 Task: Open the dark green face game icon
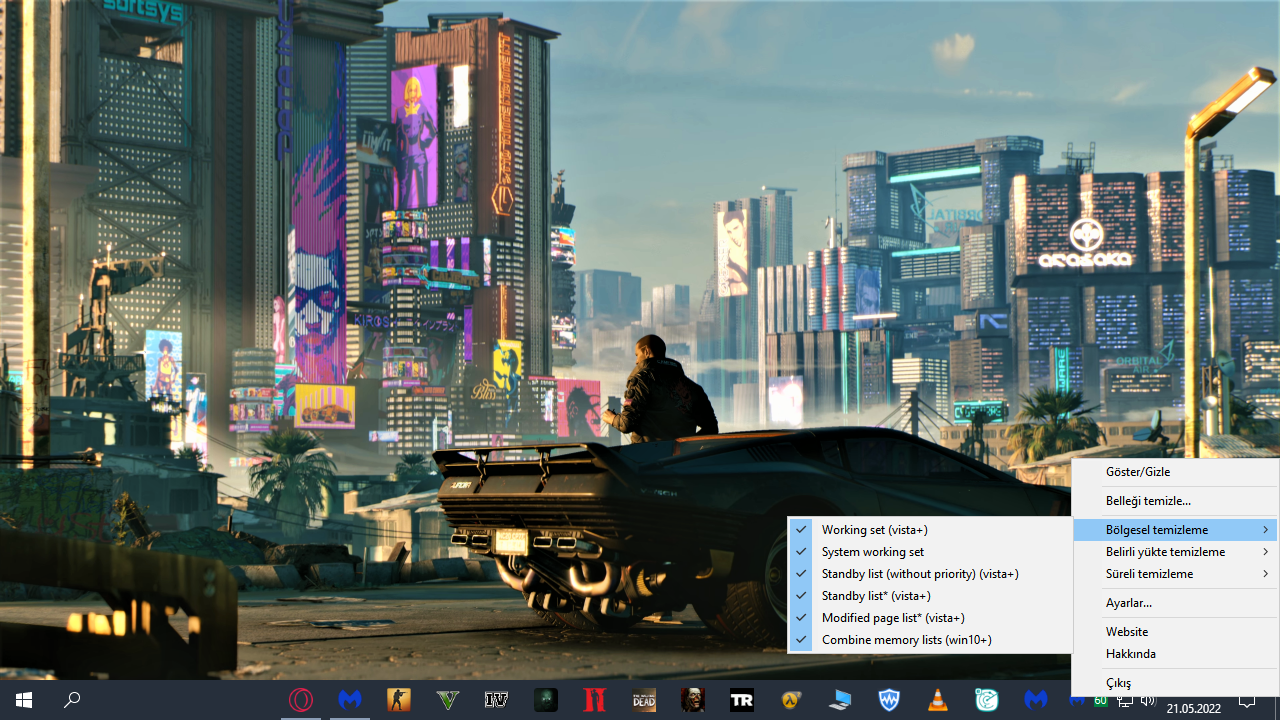pyautogui.click(x=546, y=700)
